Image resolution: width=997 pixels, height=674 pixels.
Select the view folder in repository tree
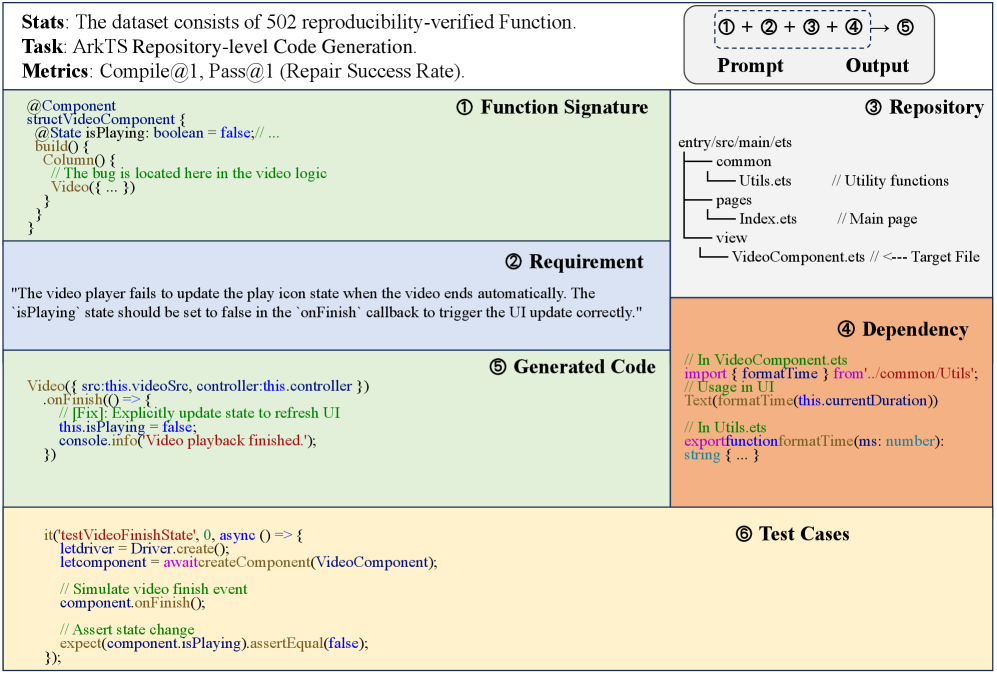tap(731, 238)
